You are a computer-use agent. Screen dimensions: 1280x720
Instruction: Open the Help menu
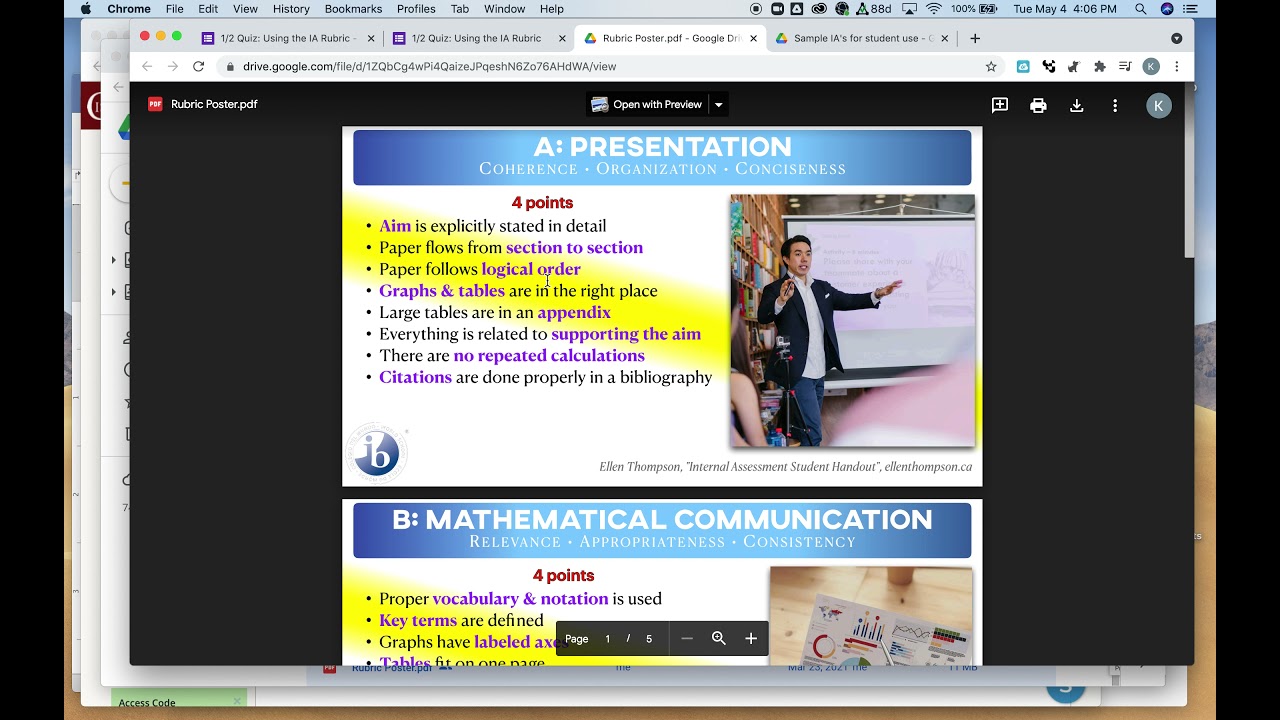tap(552, 9)
